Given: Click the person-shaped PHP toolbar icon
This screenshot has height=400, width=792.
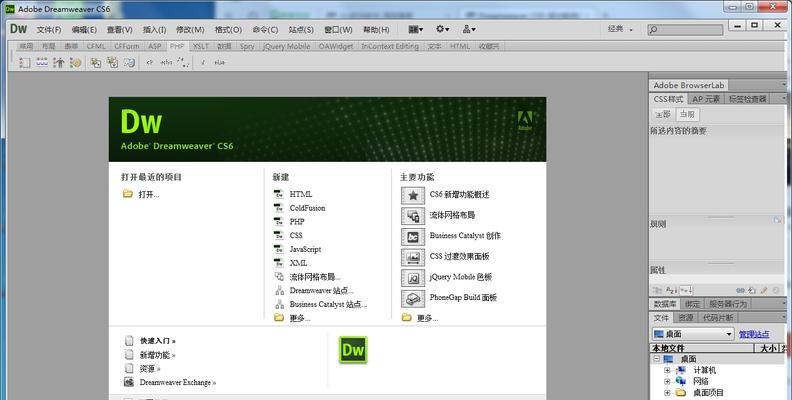Looking at the screenshot, I should pyautogui.click(x=59, y=62).
